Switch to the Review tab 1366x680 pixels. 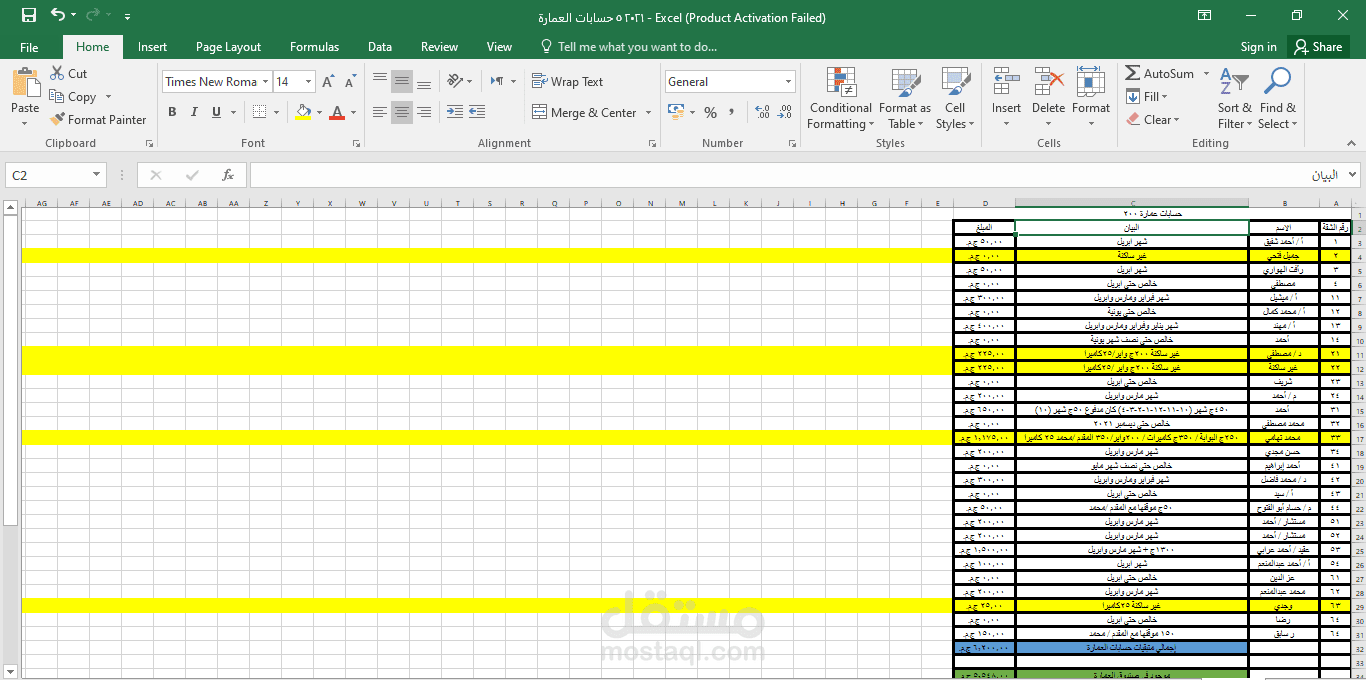point(439,47)
